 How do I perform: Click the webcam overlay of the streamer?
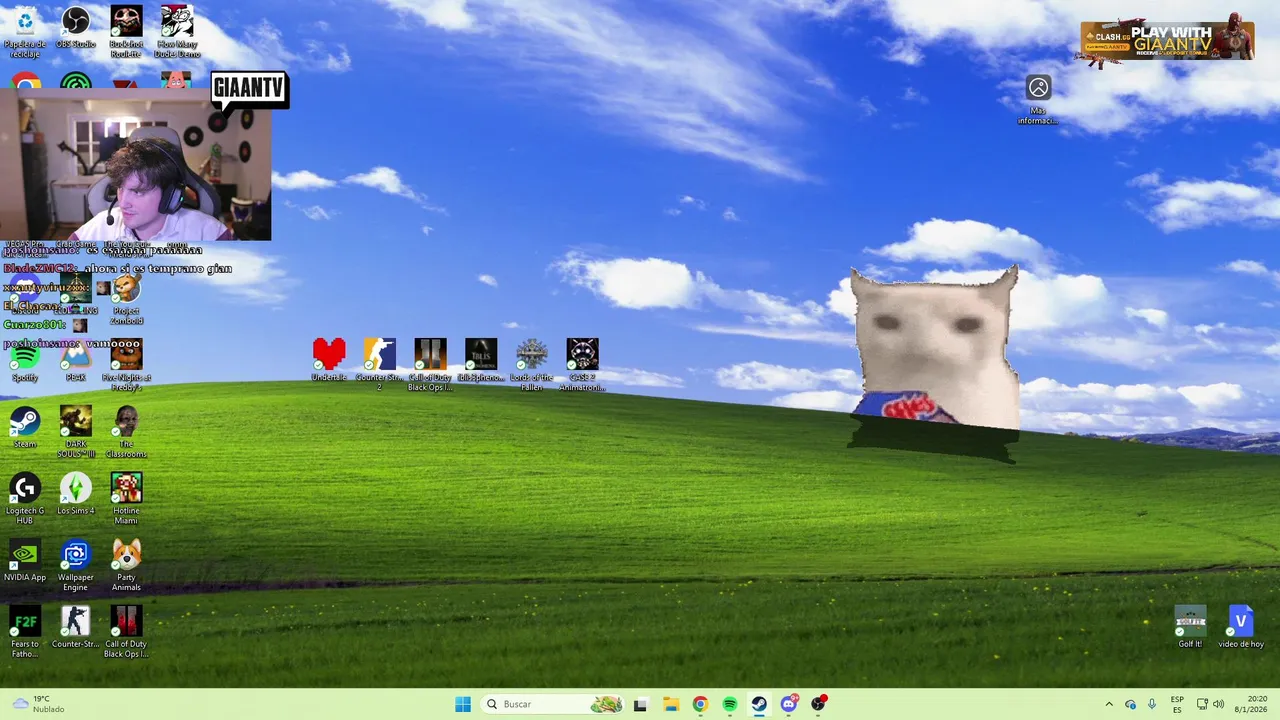(x=135, y=165)
